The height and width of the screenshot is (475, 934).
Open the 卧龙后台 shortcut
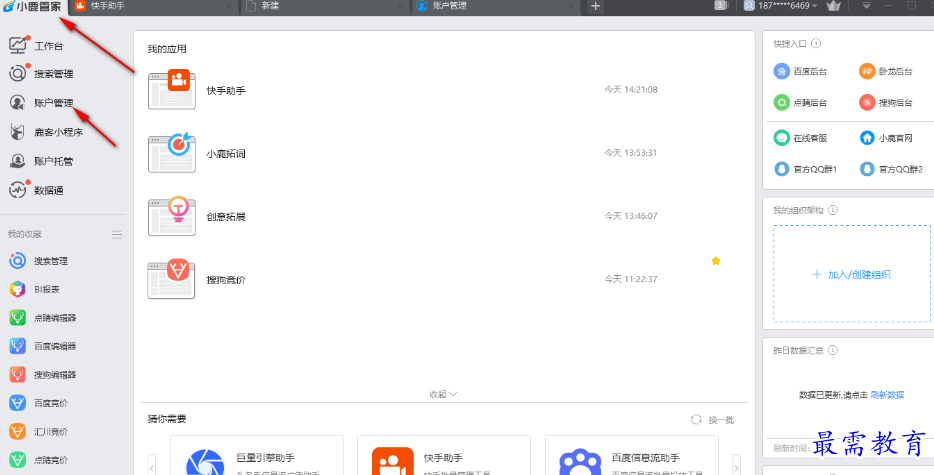pyautogui.click(x=886, y=71)
